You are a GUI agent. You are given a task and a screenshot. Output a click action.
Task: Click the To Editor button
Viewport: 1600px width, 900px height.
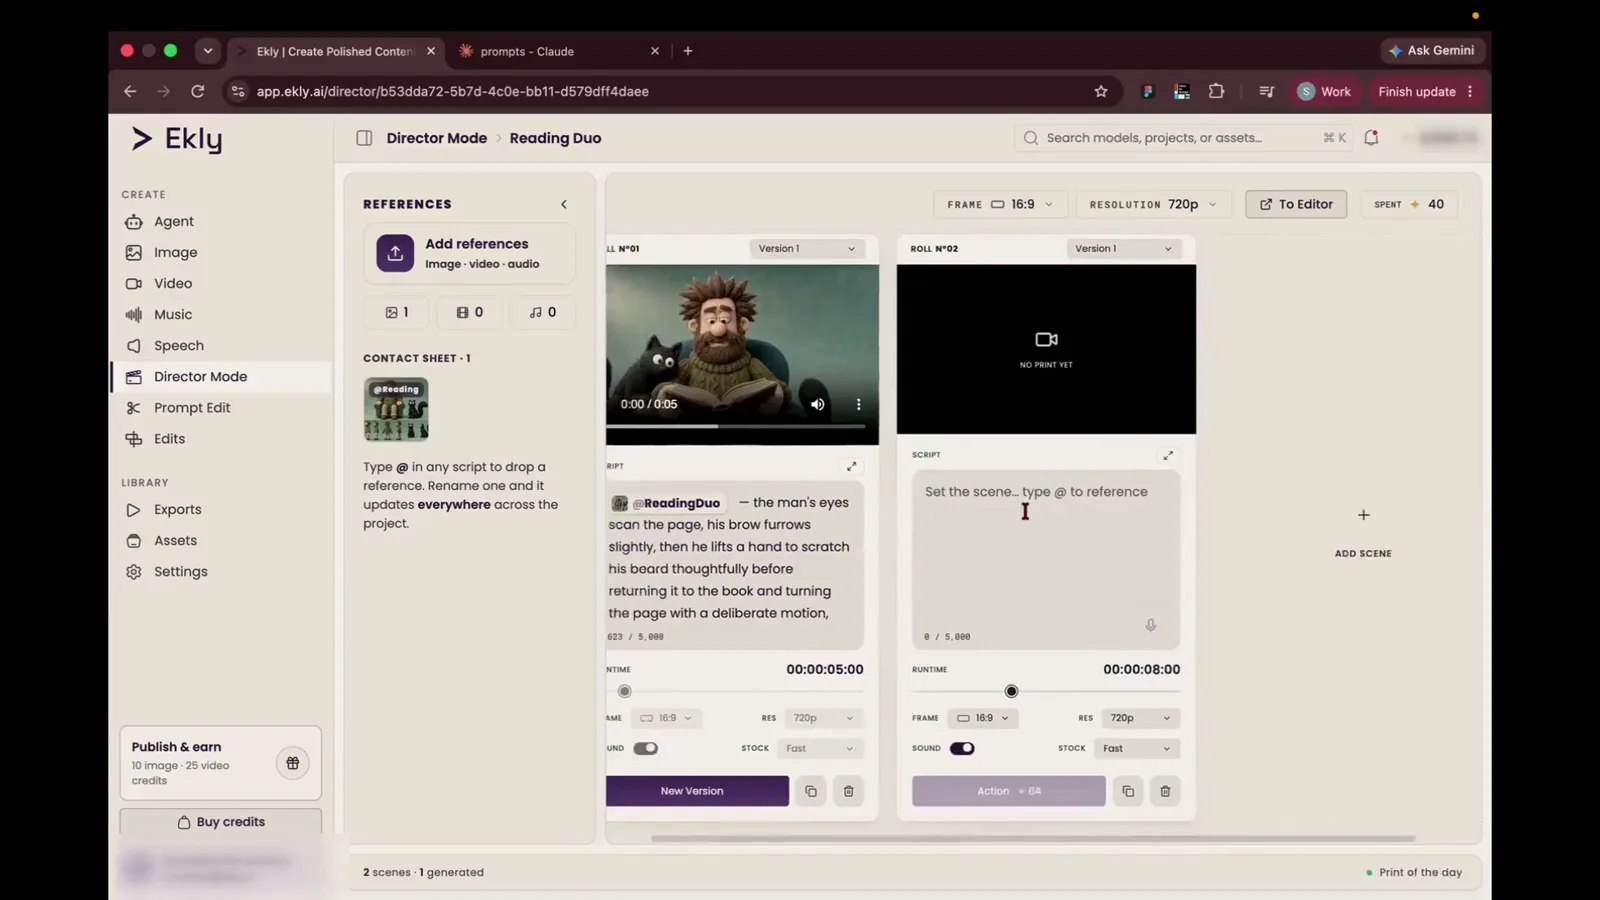point(1296,204)
